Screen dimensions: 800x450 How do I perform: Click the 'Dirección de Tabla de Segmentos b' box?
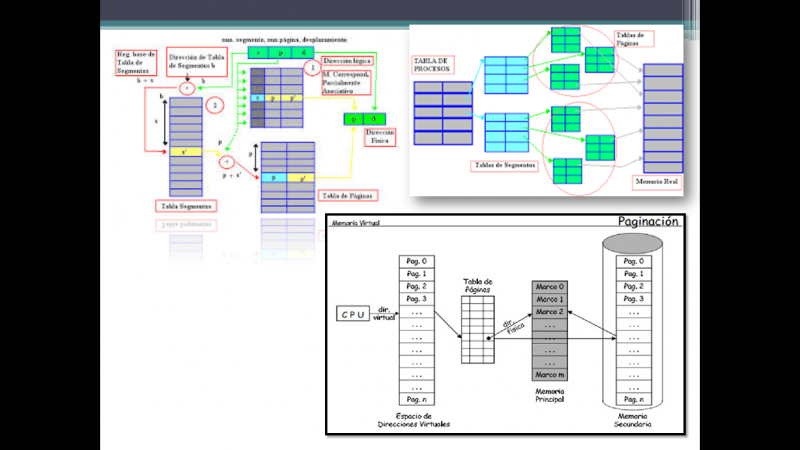point(203,62)
